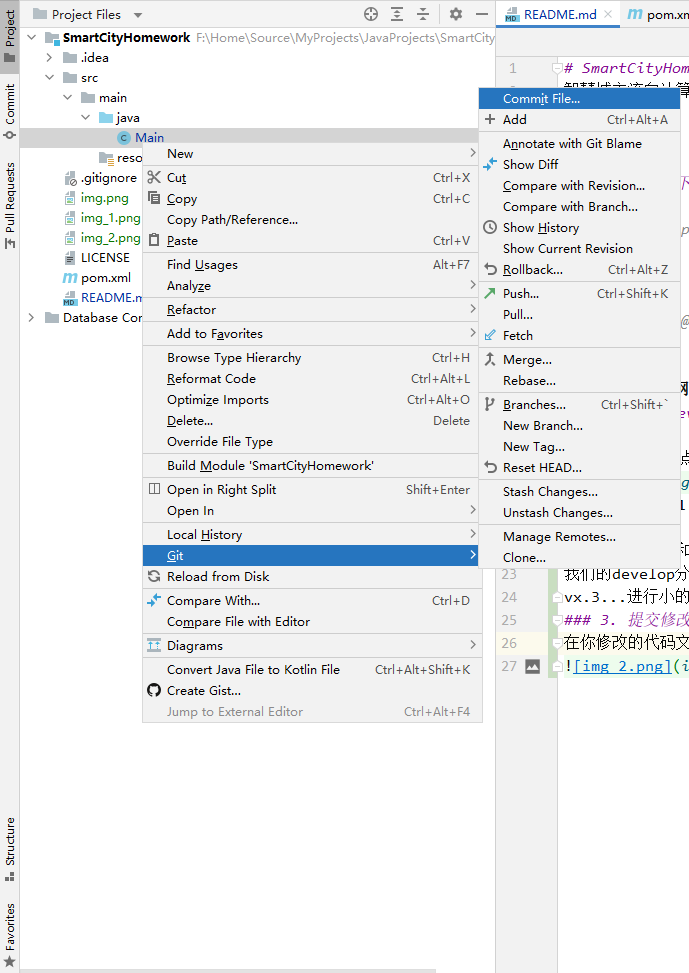Open the Local History submenu
The image size is (689, 973).
(312, 535)
